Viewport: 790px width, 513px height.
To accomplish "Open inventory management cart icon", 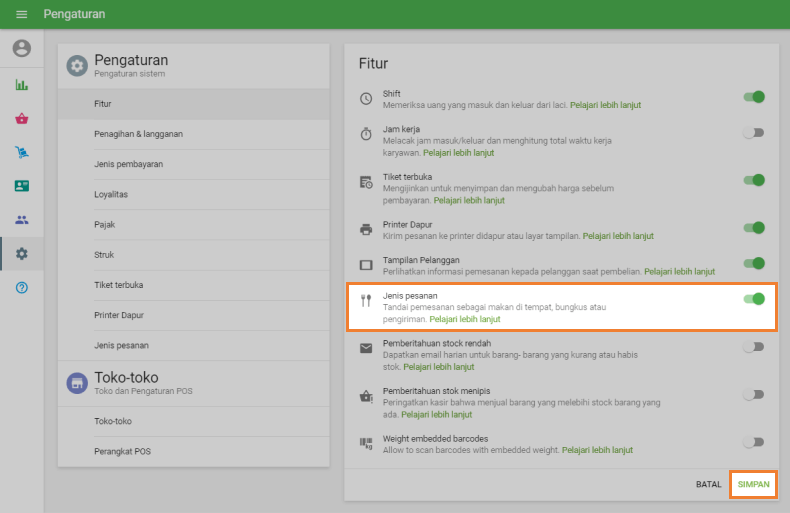I will [x=21, y=152].
